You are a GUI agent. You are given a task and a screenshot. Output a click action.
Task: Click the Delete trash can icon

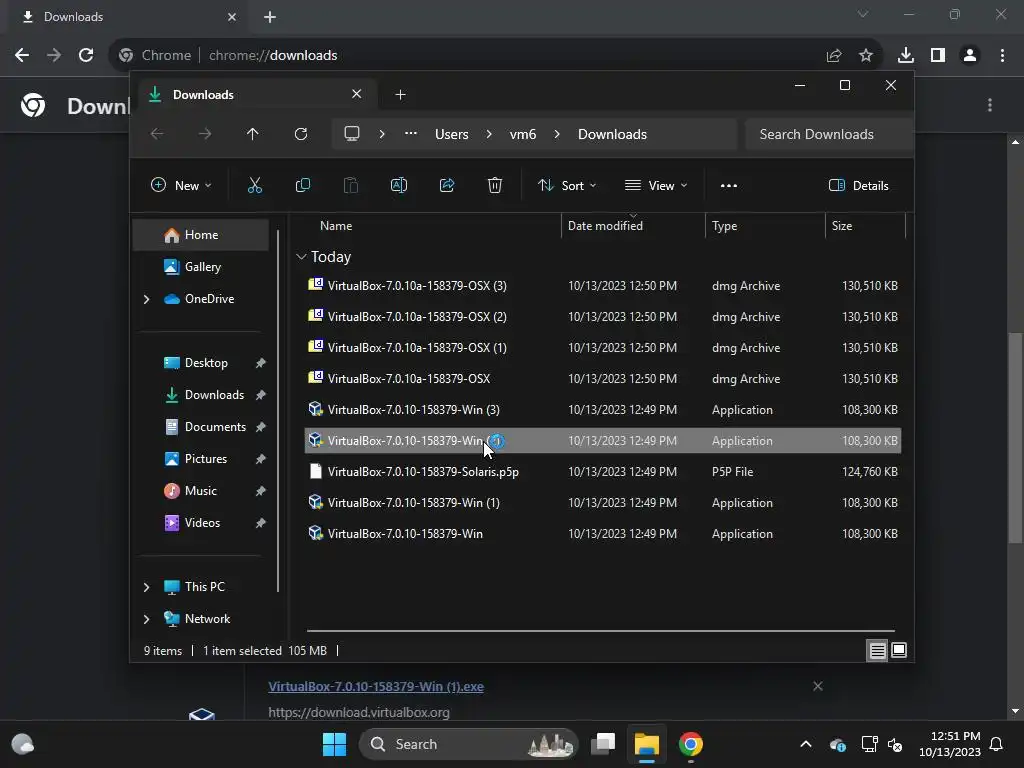pos(495,185)
